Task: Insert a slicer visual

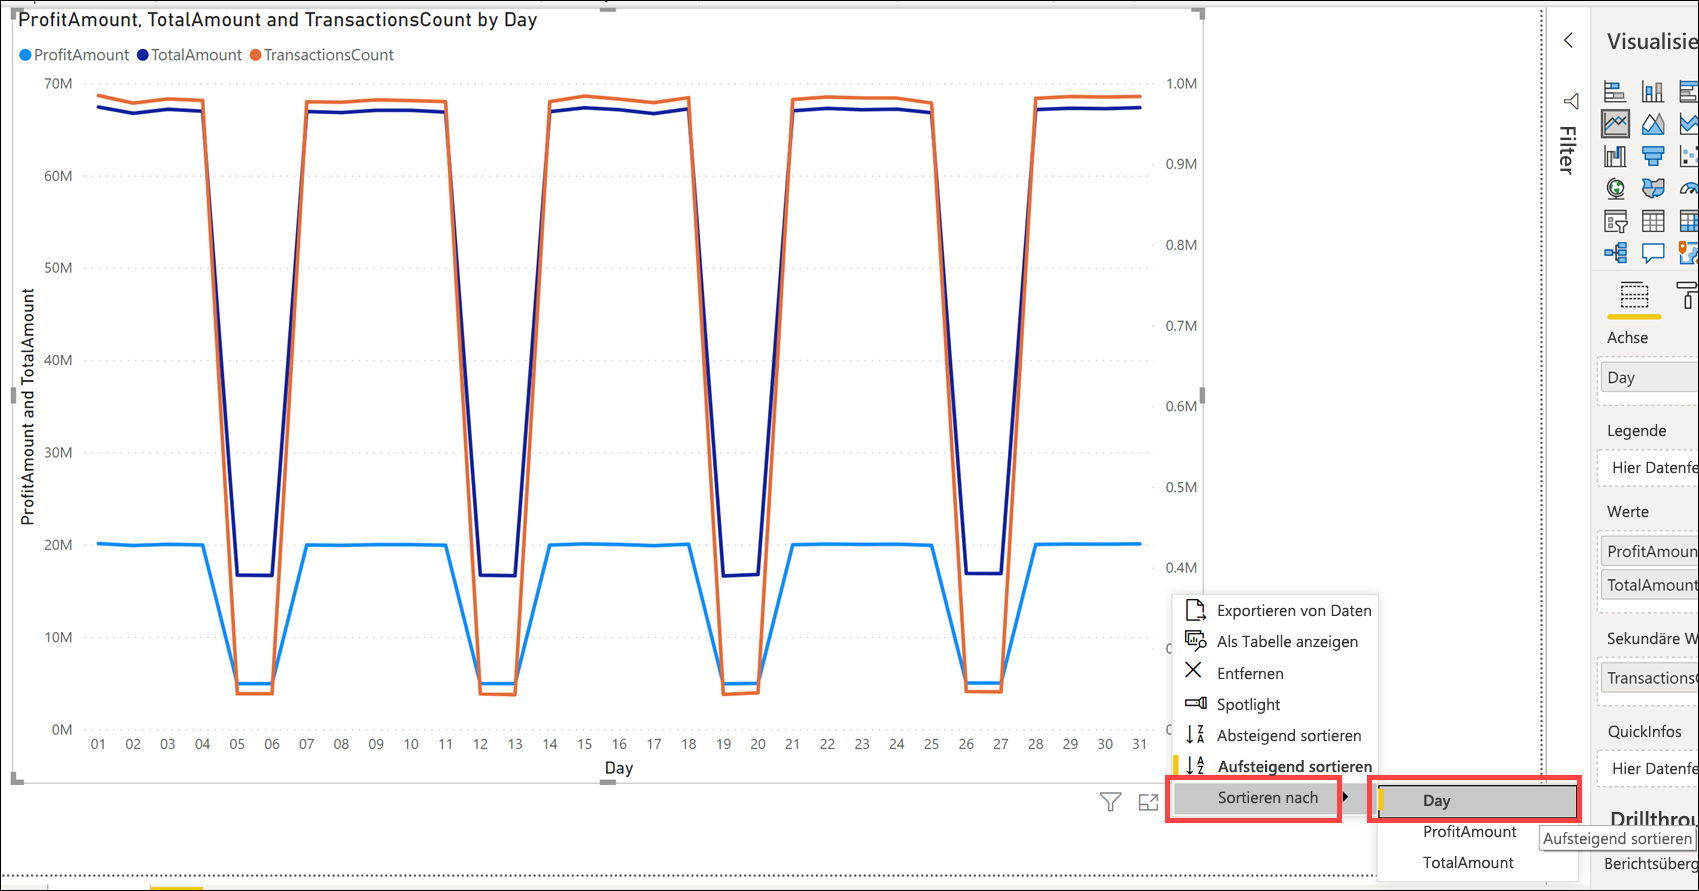Action: coord(1614,221)
